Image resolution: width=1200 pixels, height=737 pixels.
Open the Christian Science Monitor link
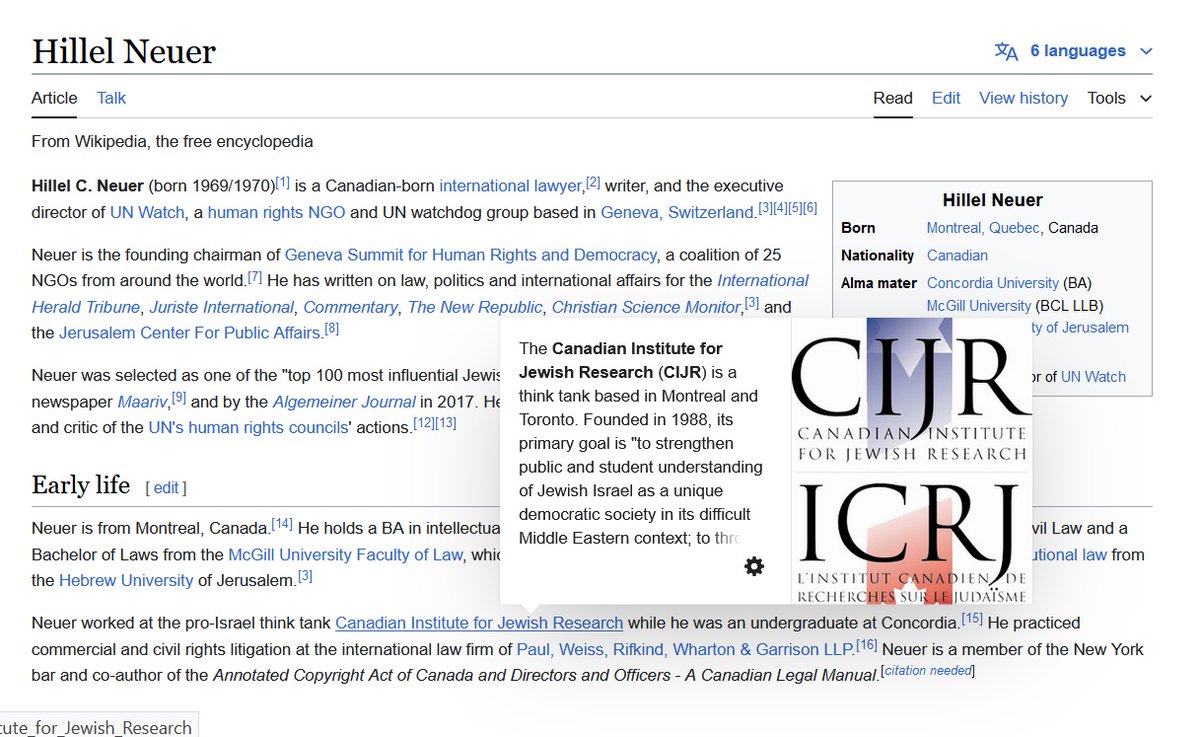point(647,307)
